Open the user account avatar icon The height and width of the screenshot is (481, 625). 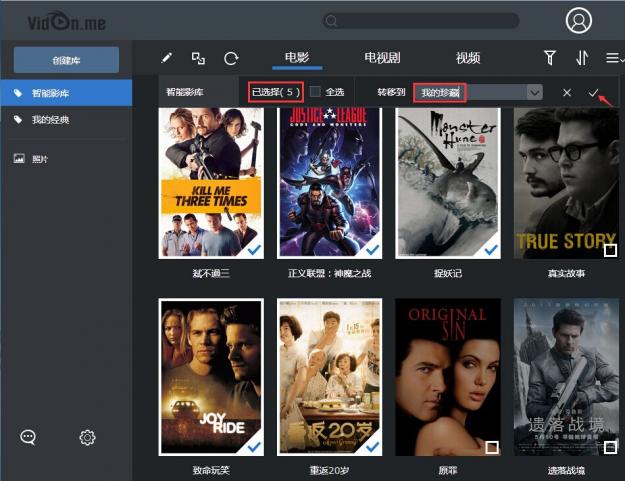tap(578, 20)
